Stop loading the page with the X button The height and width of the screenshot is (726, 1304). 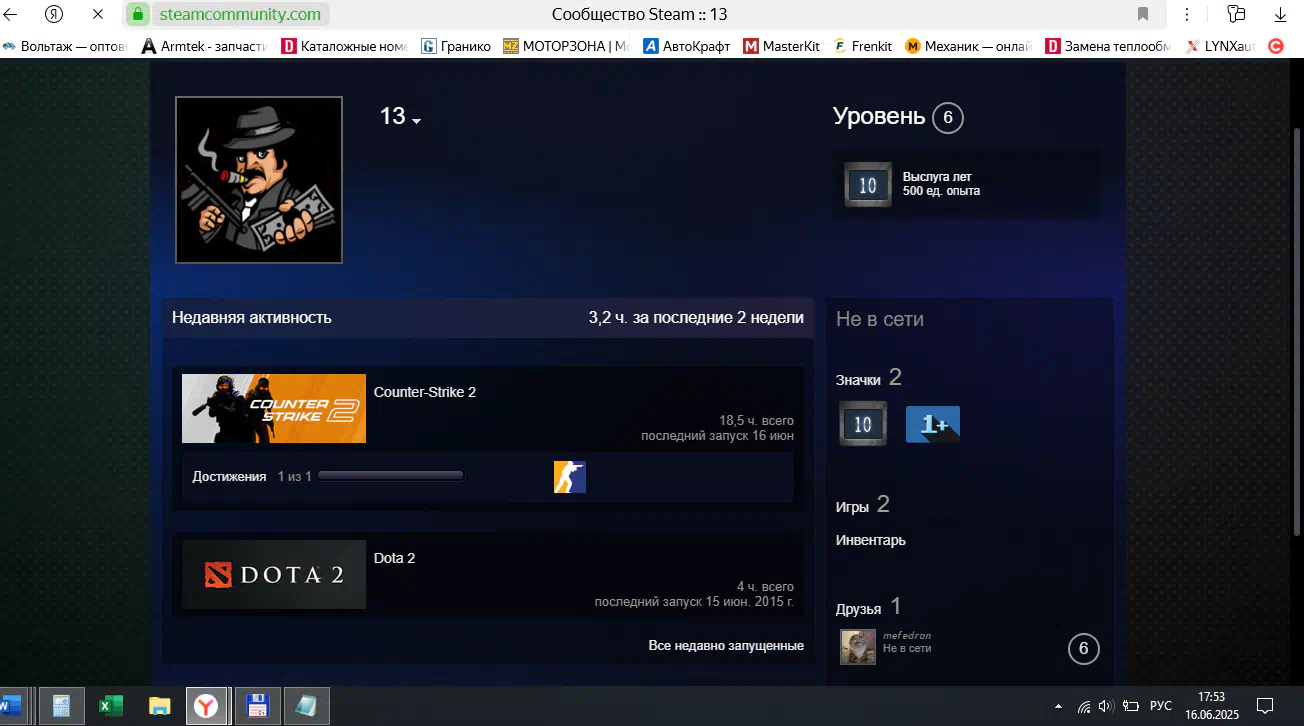pyautogui.click(x=96, y=15)
